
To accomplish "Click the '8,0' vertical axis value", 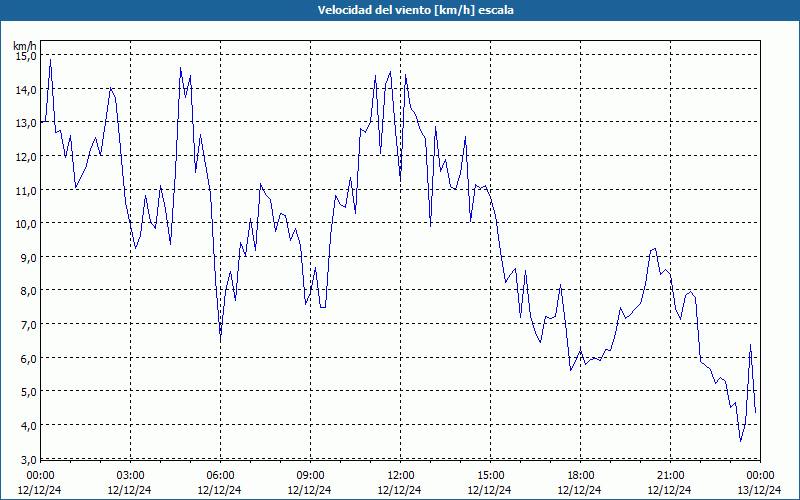I will point(29,291).
